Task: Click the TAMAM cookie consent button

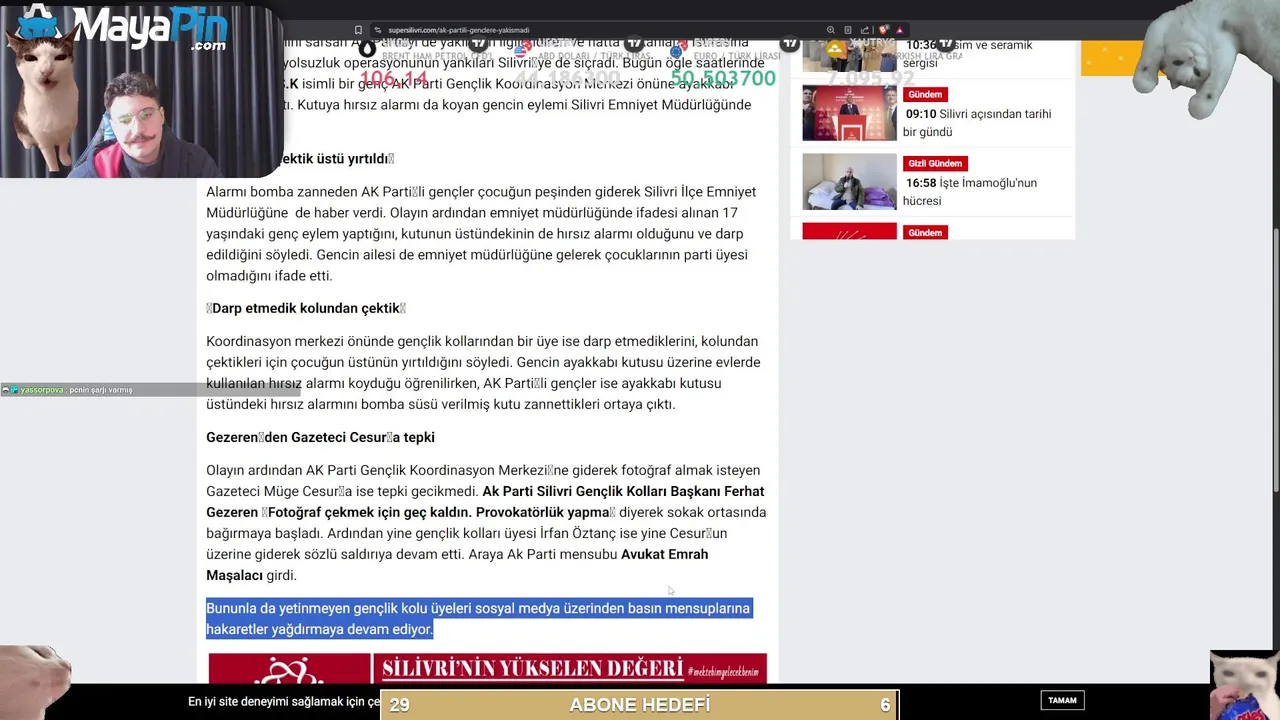Action: coord(1062,701)
